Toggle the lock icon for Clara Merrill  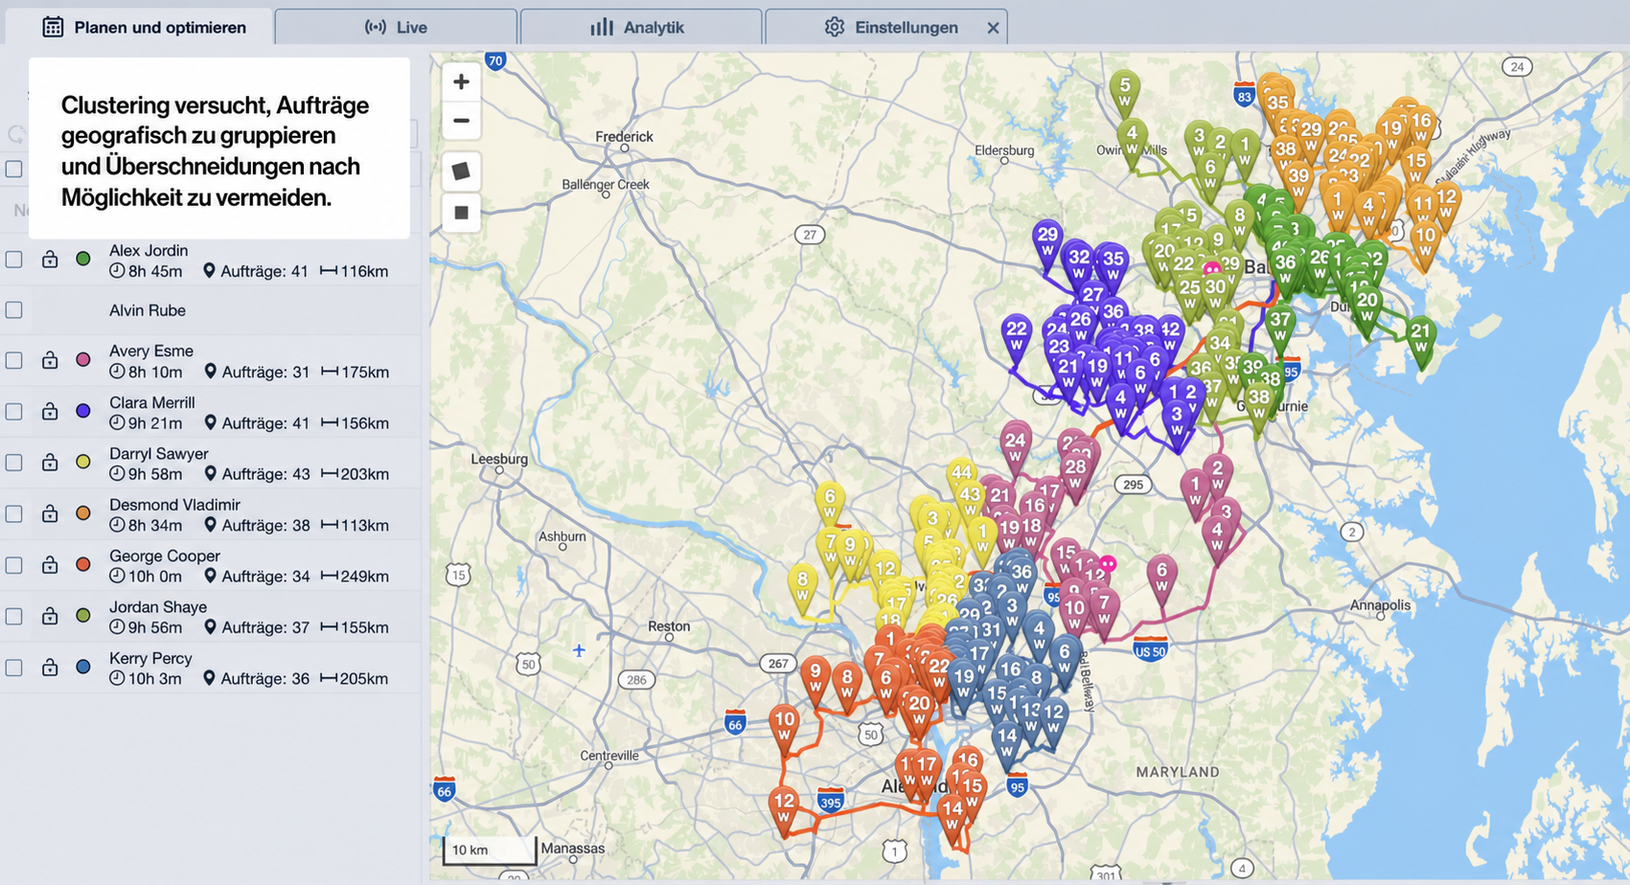pyautogui.click(x=49, y=411)
